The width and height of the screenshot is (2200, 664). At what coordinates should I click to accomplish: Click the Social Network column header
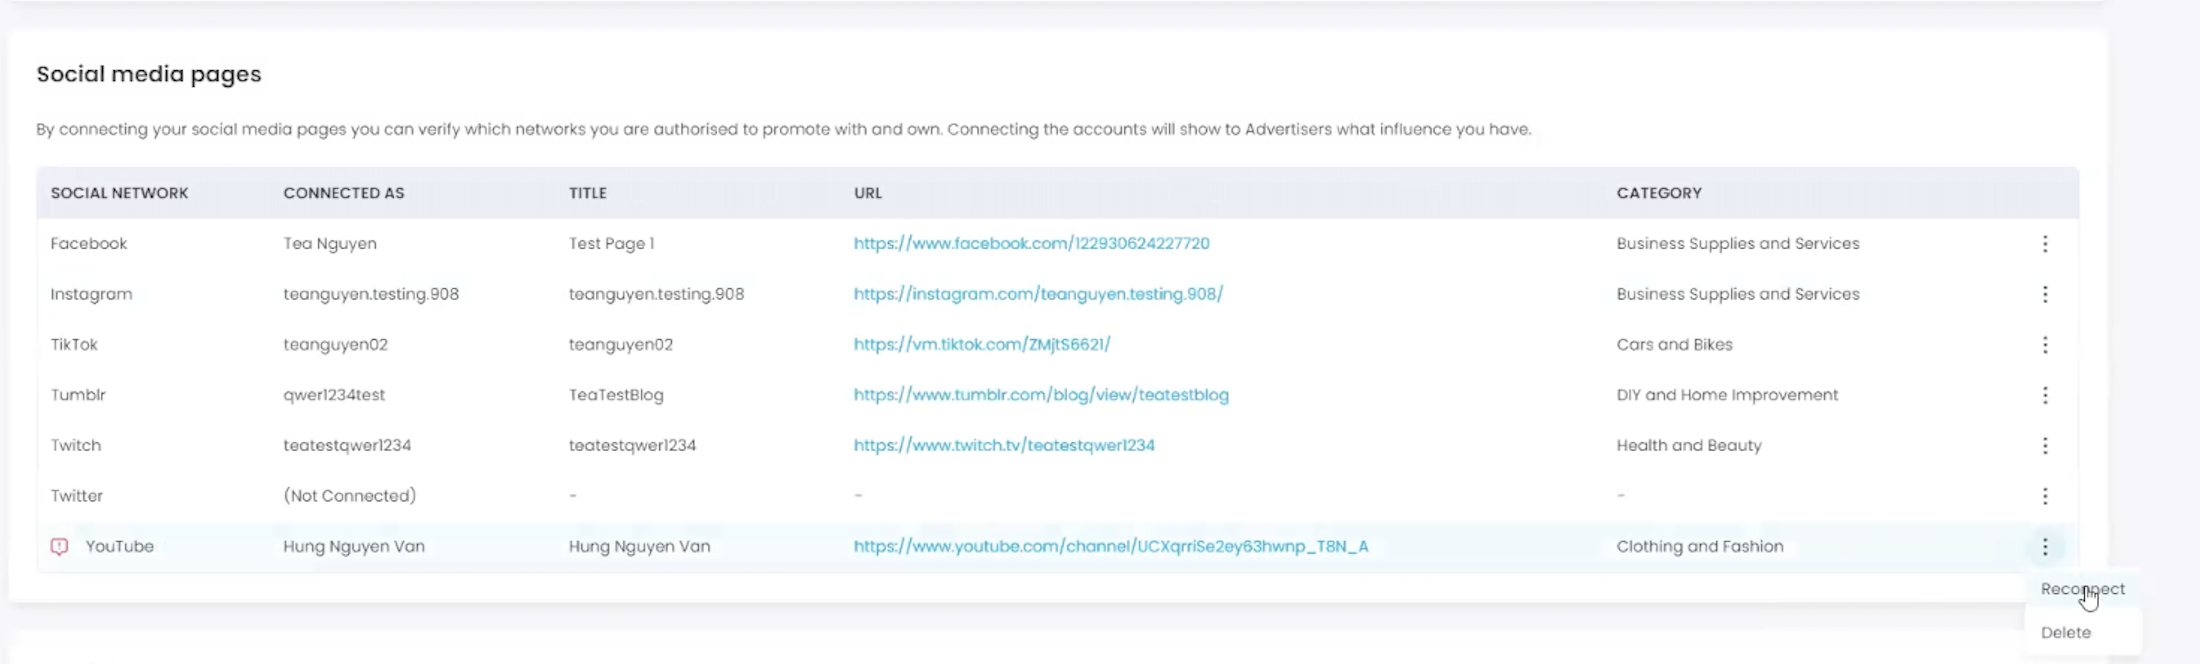120,193
